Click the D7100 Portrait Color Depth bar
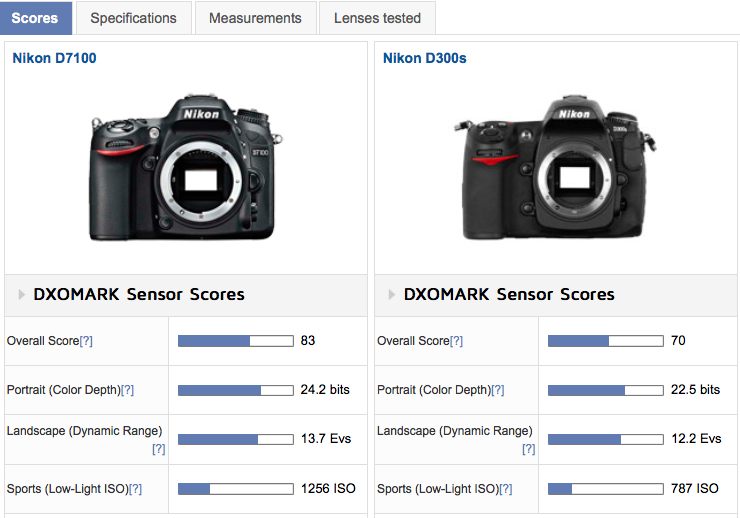This screenshot has width=740, height=518. tap(235, 390)
